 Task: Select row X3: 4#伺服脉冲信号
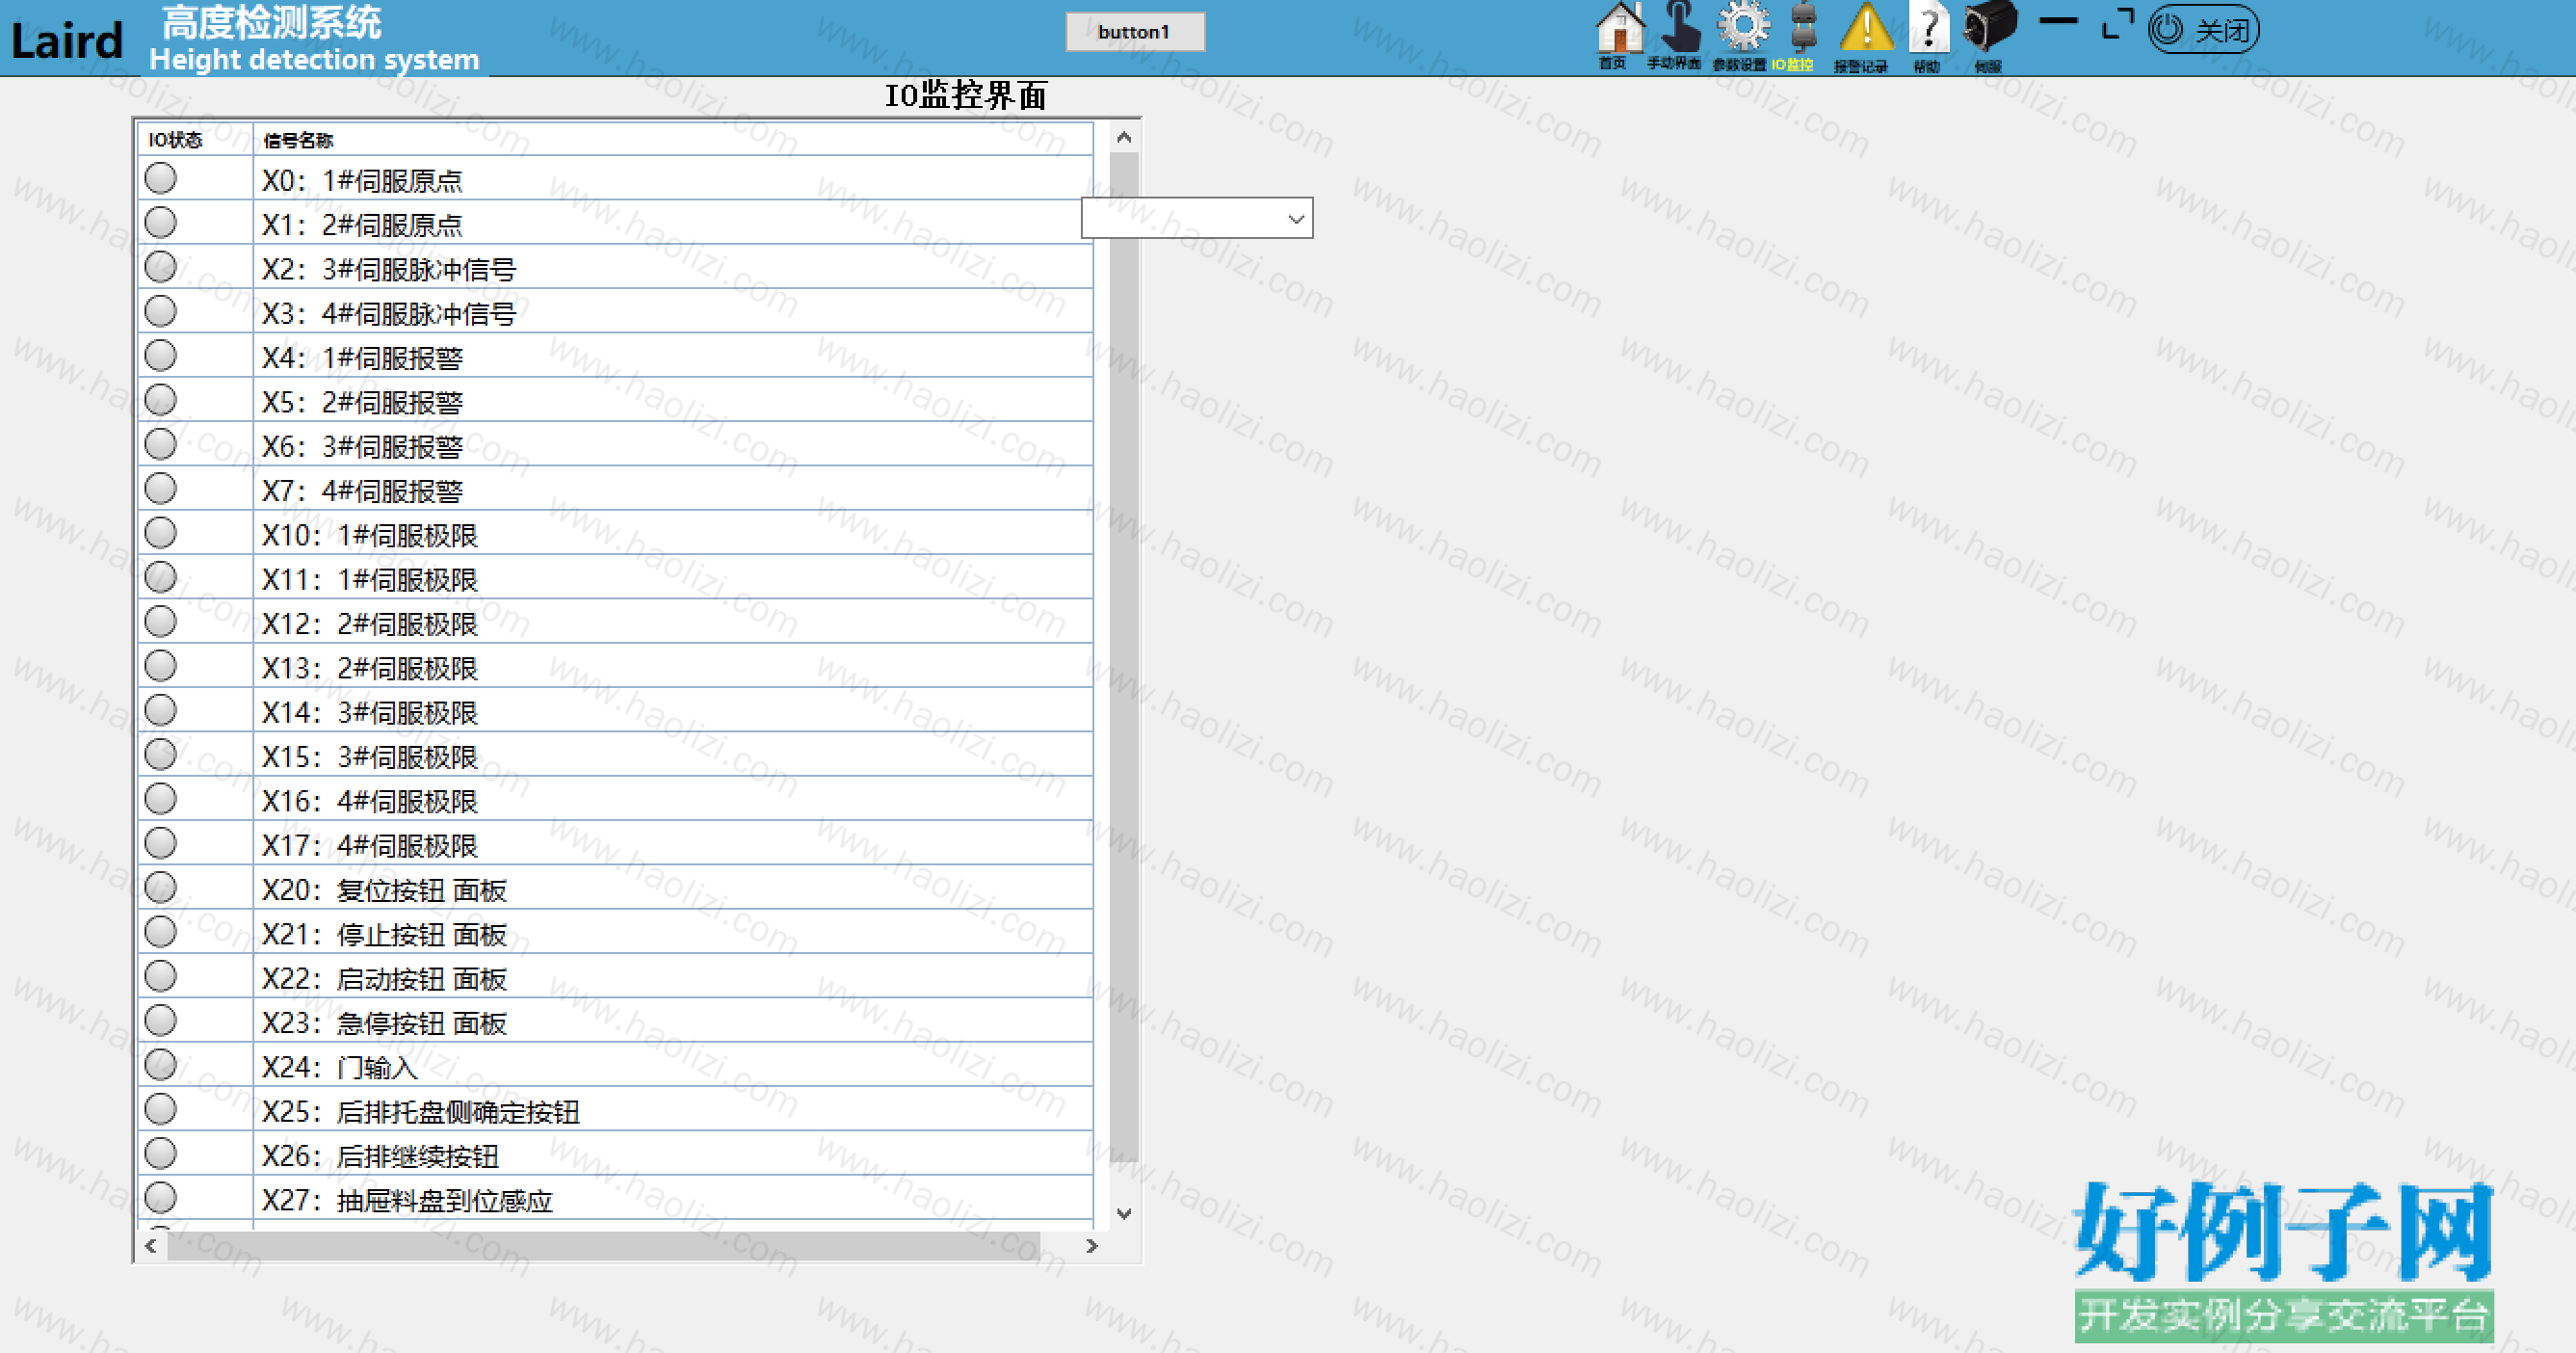point(616,312)
